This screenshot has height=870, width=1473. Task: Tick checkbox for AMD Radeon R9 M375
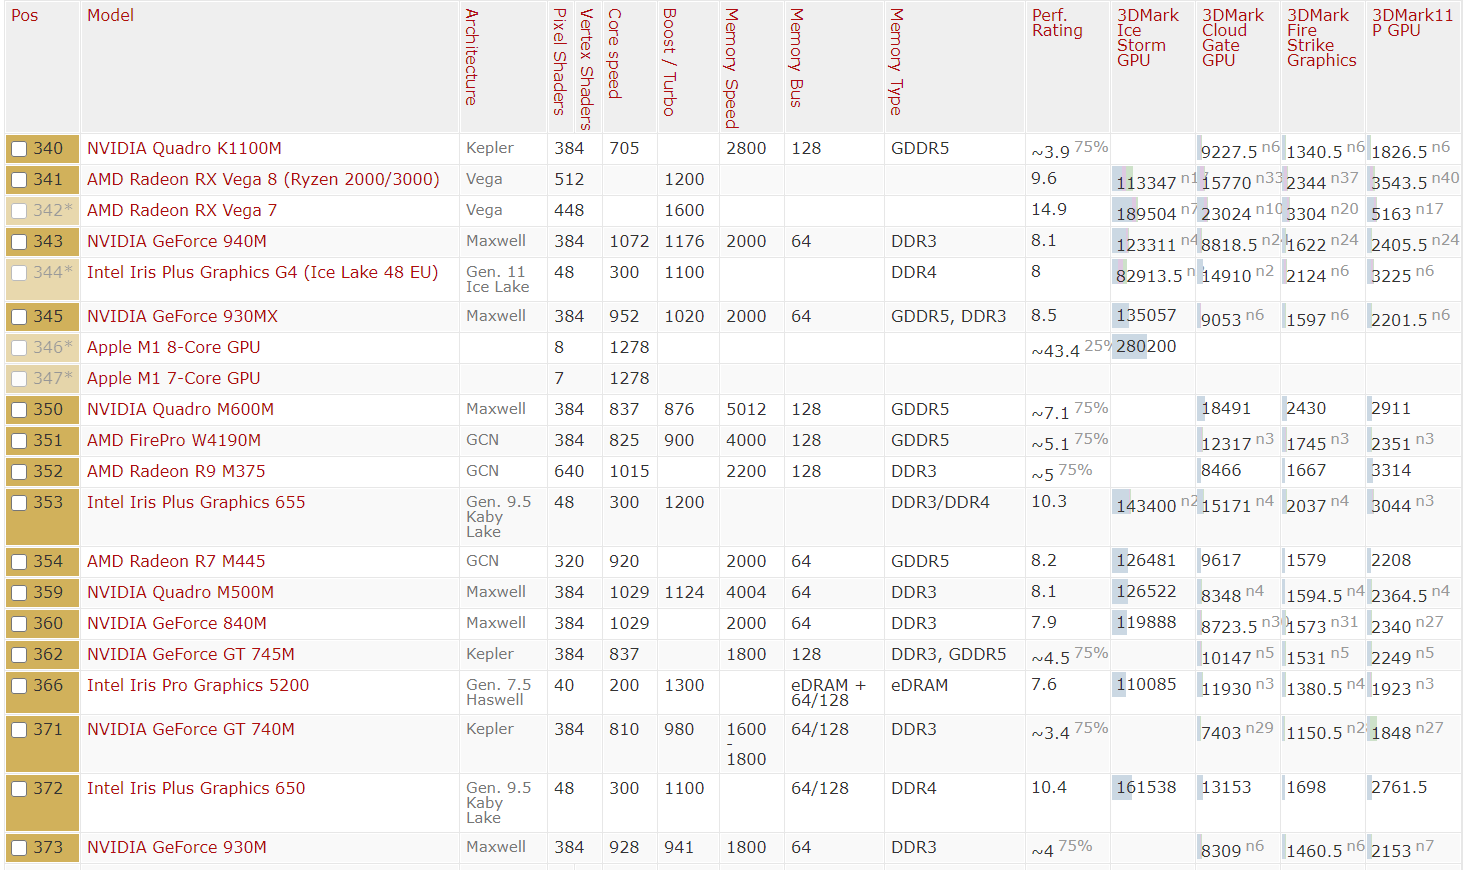(19, 472)
